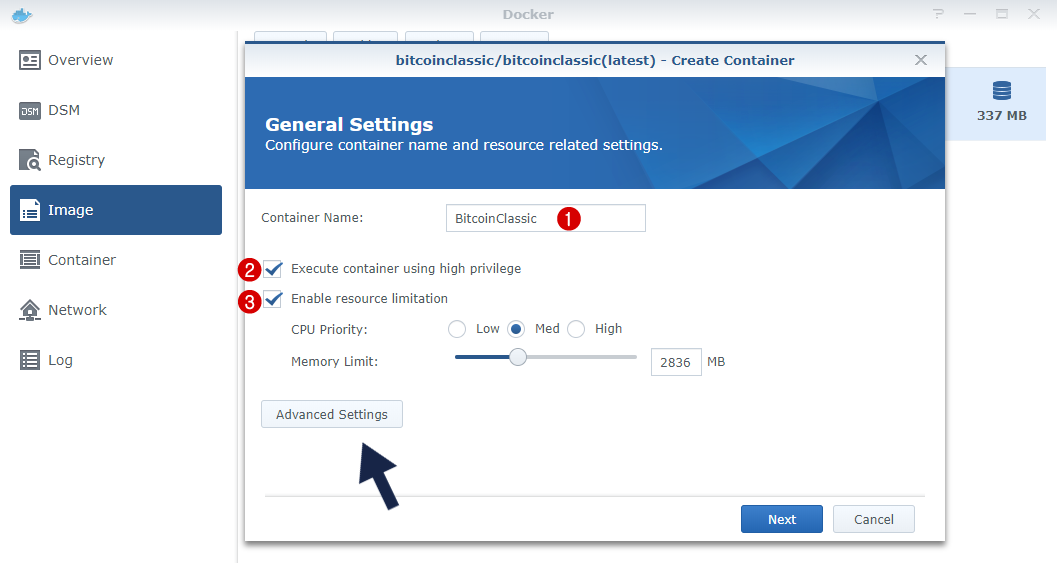Select High CPU priority

click(576, 329)
